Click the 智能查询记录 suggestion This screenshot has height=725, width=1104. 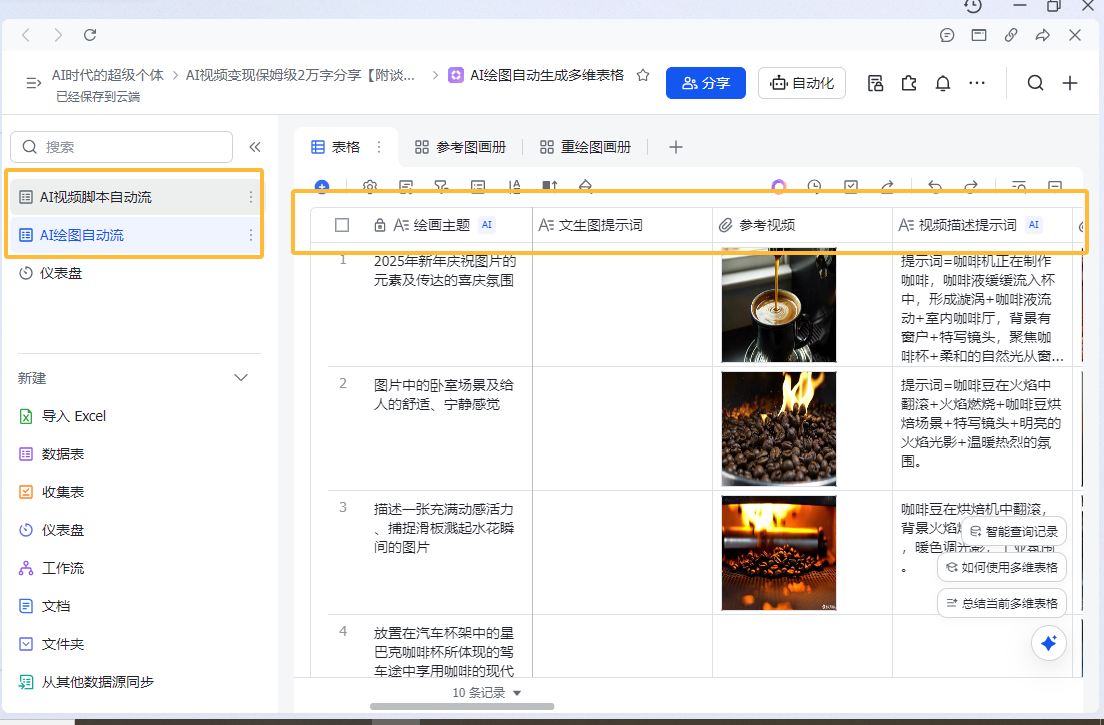tap(1014, 531)
